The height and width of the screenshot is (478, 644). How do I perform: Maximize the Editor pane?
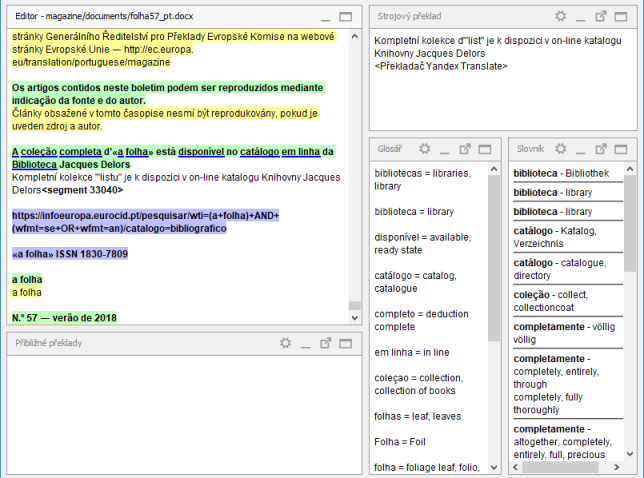[x=345, y=16]
